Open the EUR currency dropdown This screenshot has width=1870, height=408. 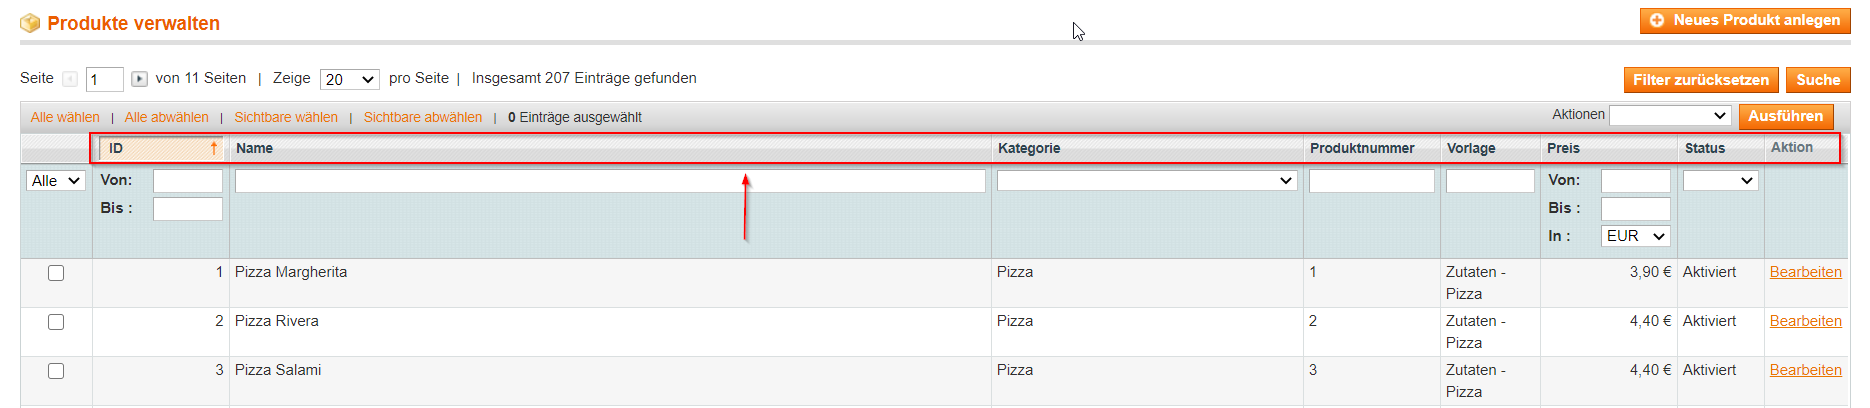tap(1636, 236)
